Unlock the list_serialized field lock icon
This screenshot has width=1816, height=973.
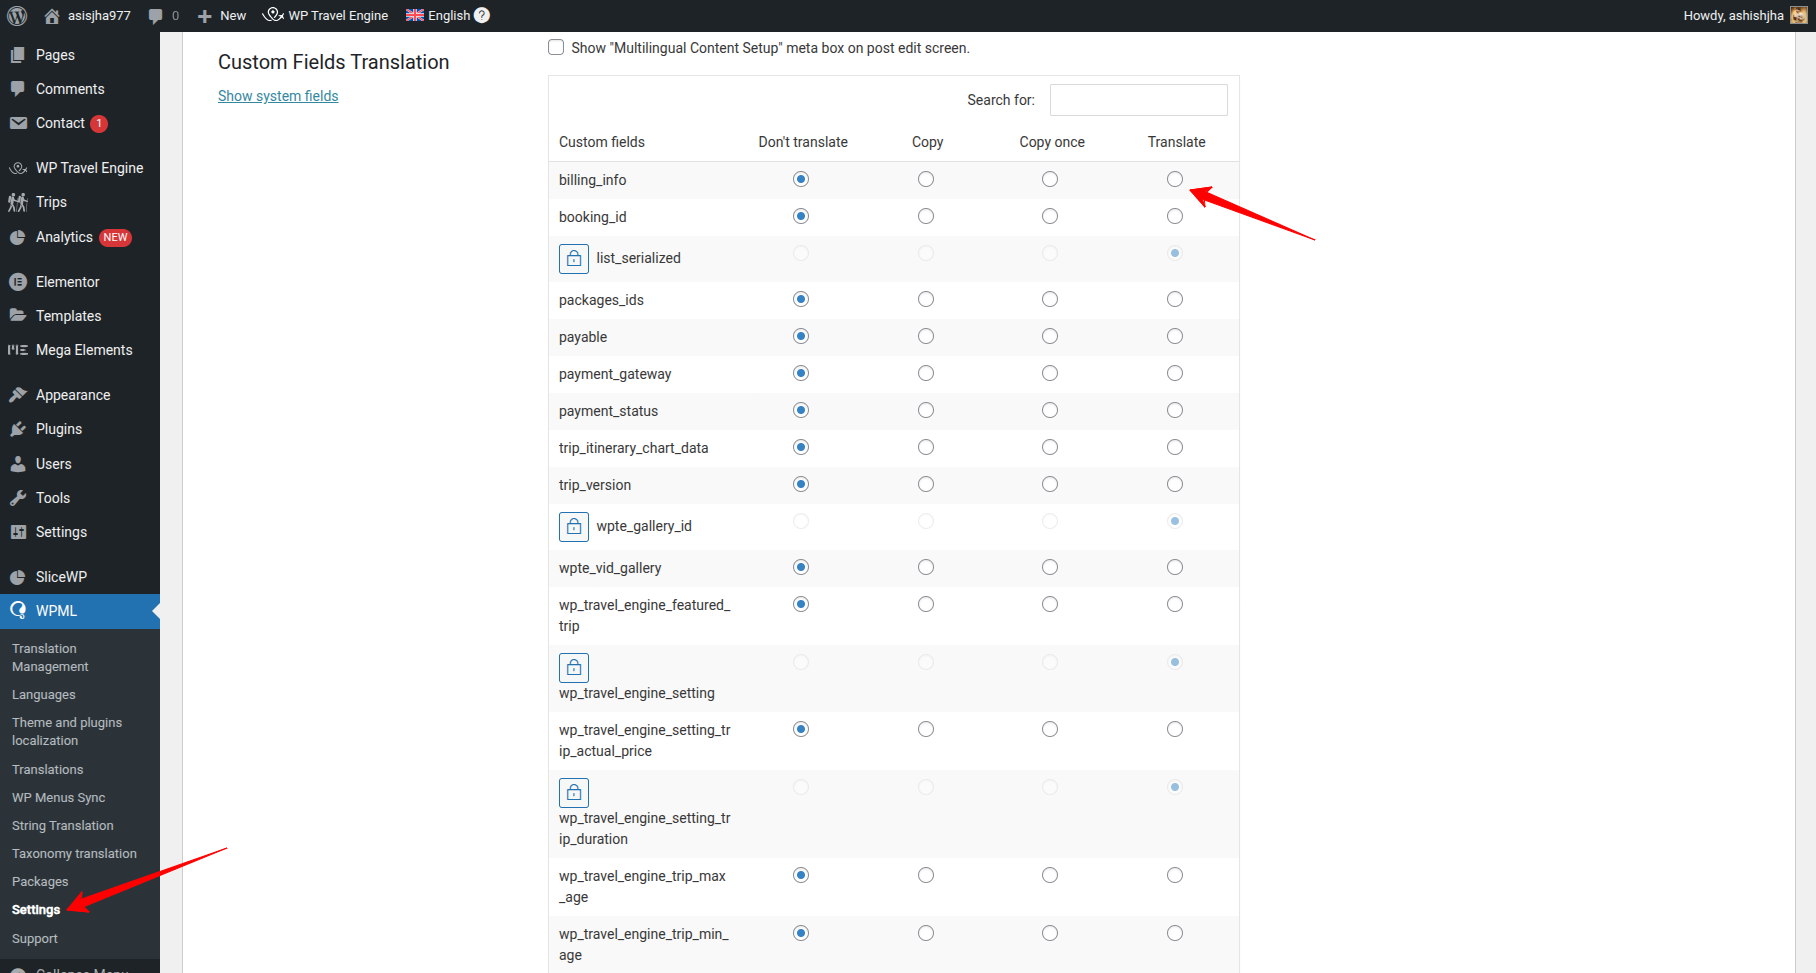tap(574, 258)
